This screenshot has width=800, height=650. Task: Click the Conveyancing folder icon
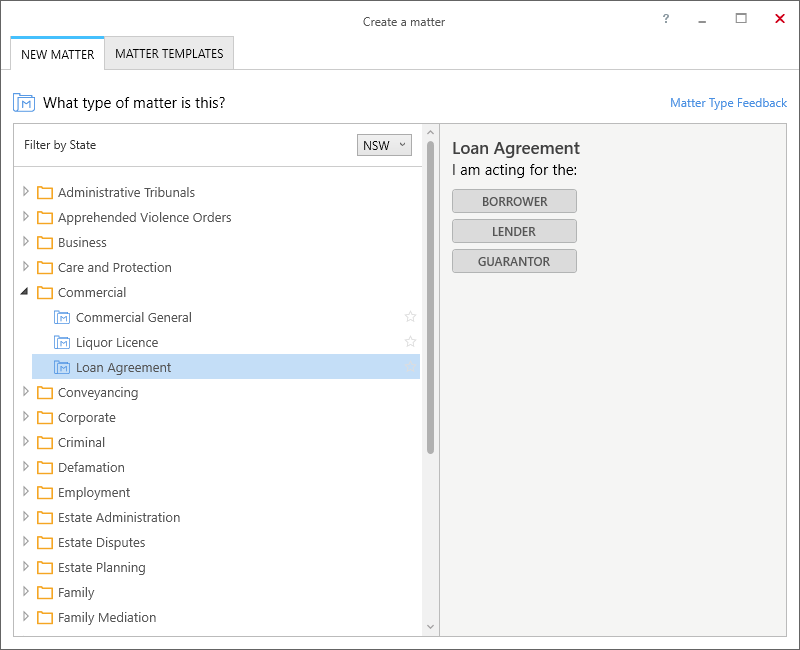click(45, 392)
